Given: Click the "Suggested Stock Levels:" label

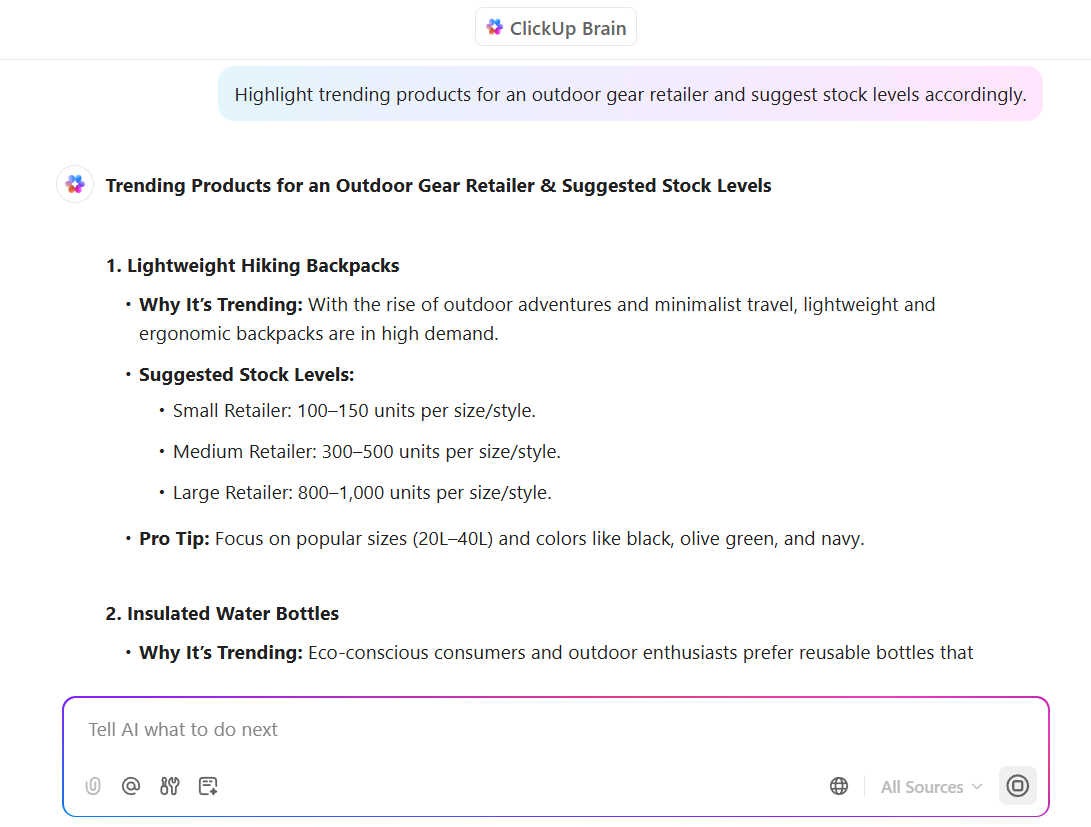Looking at the screenshot, I should 247,375.
